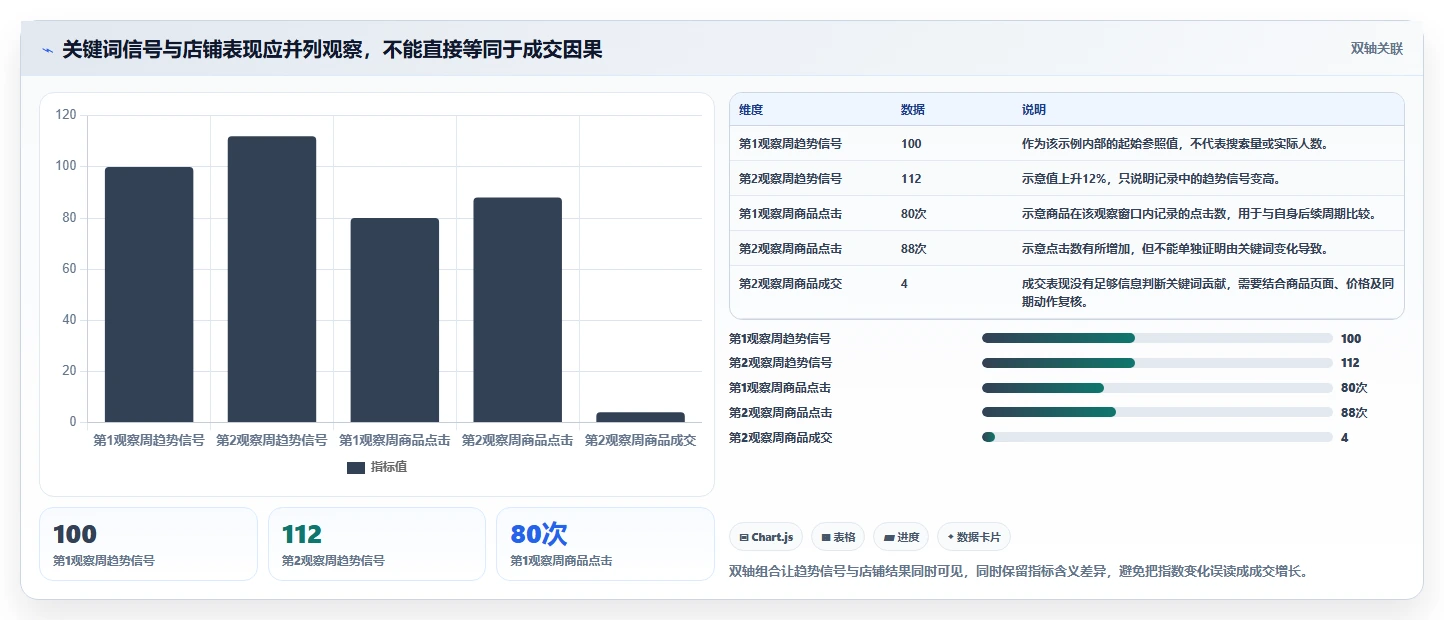Open the stat card showing green 112
The height and width of the screenshot is (620, 1444).
[377, 544]
